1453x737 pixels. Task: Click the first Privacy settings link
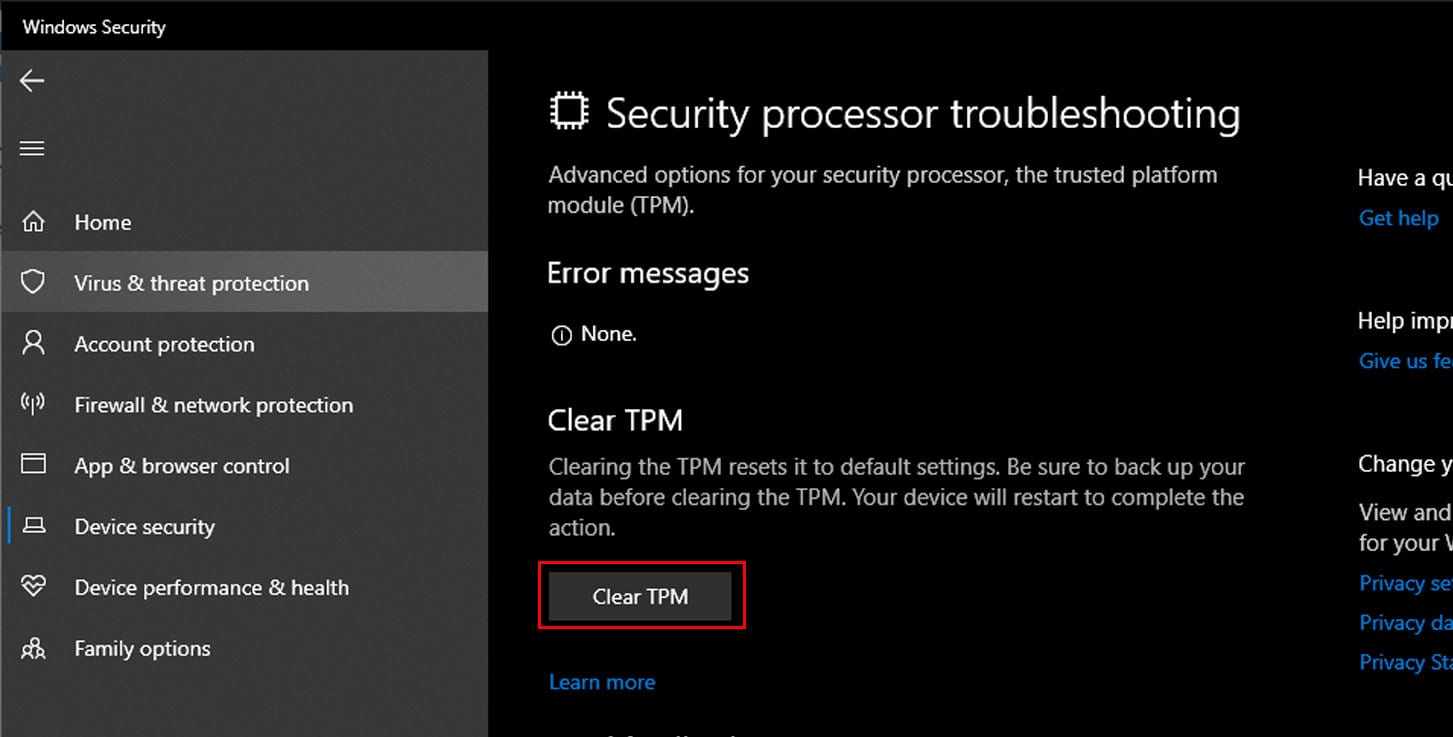tap(1405, 583)
